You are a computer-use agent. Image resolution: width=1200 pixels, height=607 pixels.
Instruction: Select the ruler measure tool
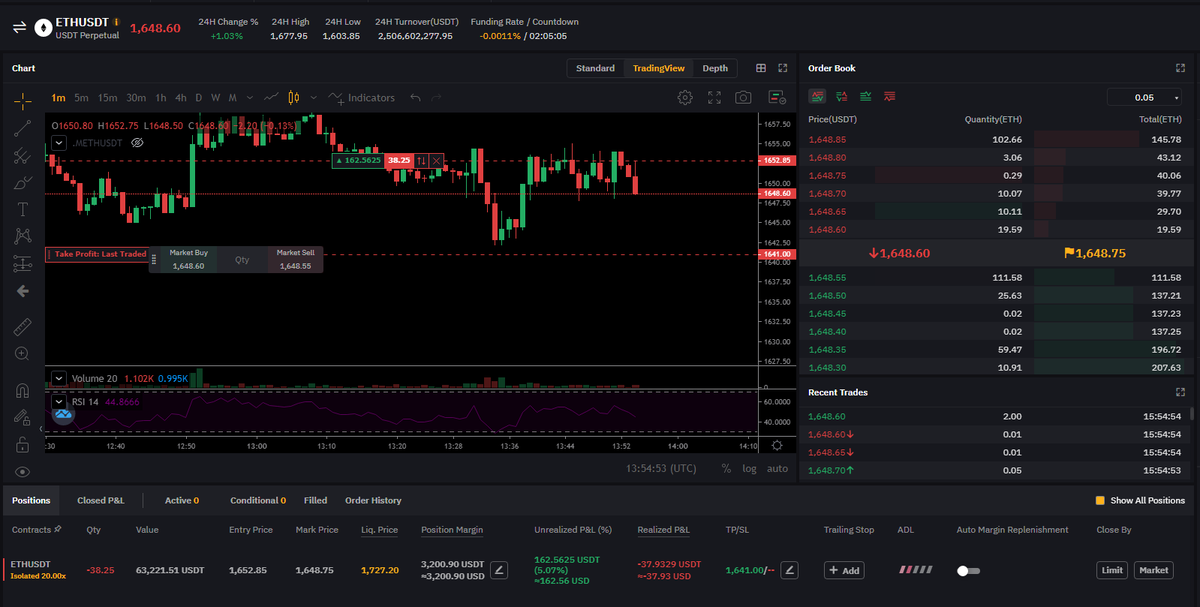coord(22,326)
